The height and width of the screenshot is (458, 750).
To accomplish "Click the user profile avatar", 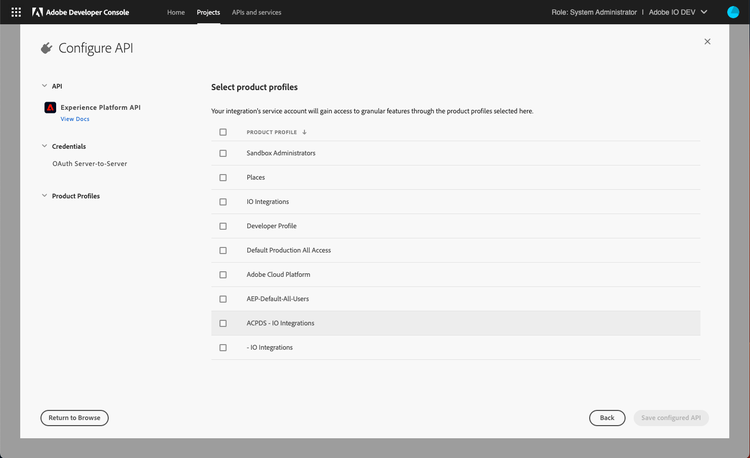I will point(732,12).
